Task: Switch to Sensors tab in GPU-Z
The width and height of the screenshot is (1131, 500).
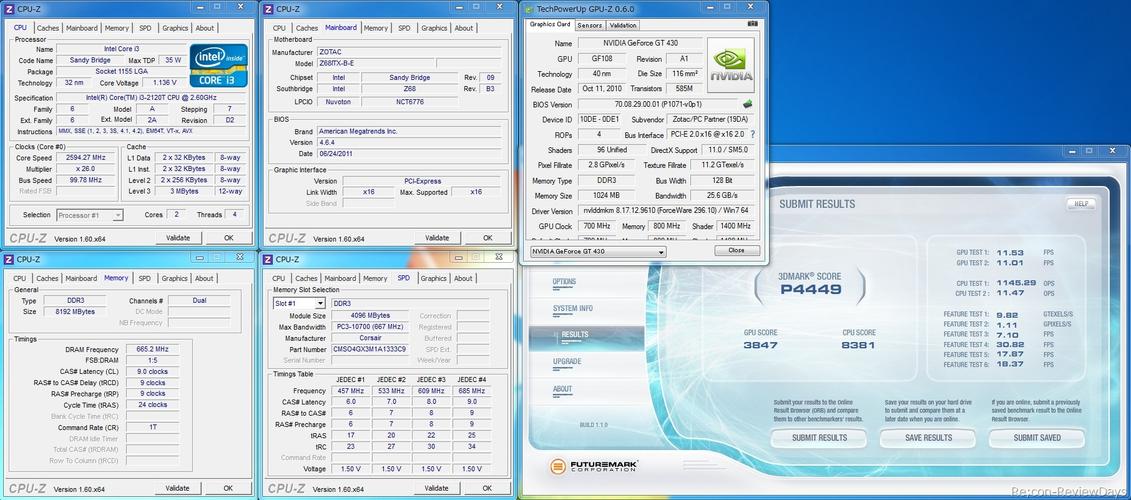Action: (x=590, y=25)
